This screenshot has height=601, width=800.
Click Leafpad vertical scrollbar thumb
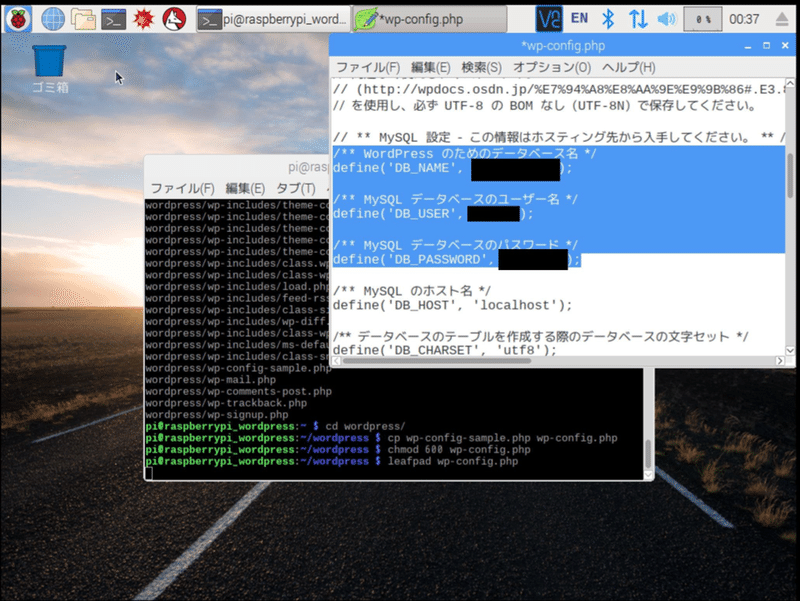790,175
